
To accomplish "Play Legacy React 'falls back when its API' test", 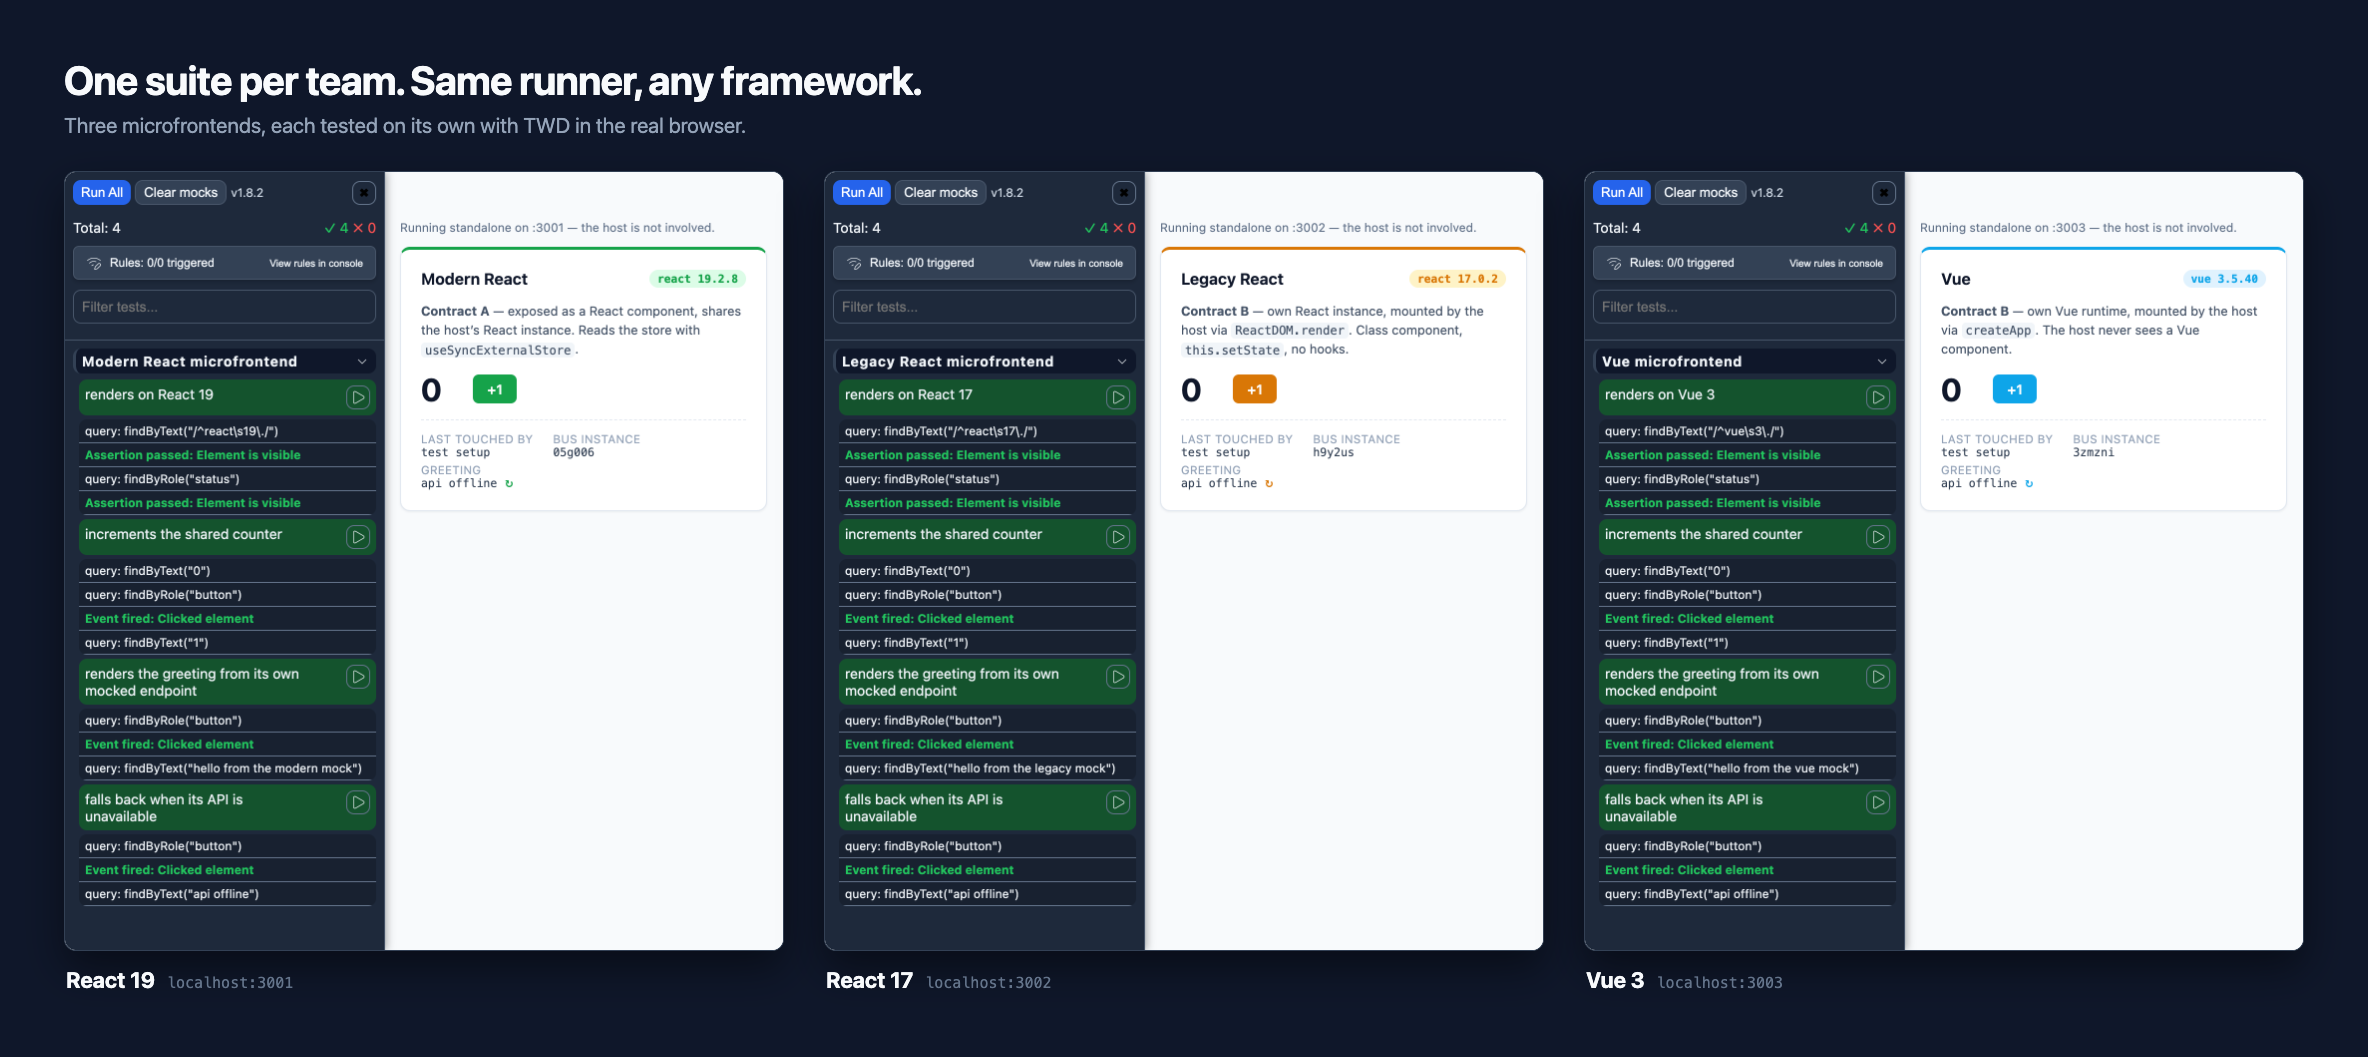I will [x=1118, y=802].
